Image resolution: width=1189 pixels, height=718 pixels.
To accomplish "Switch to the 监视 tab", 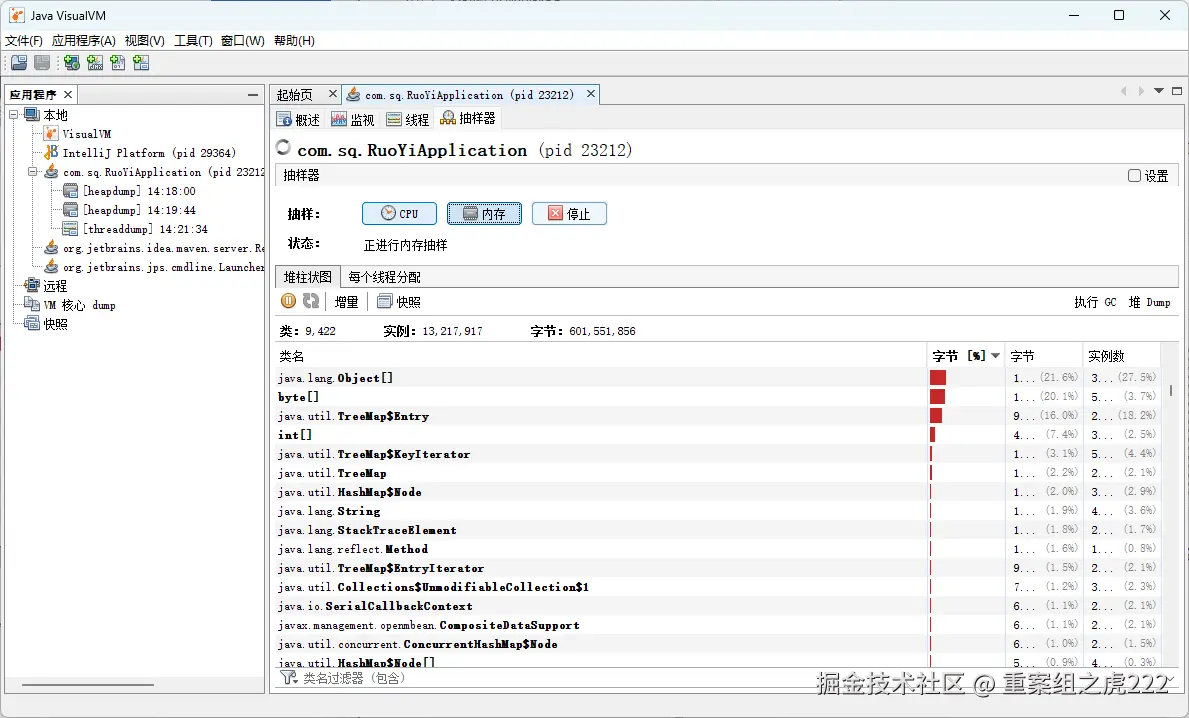I will [353, 119].
